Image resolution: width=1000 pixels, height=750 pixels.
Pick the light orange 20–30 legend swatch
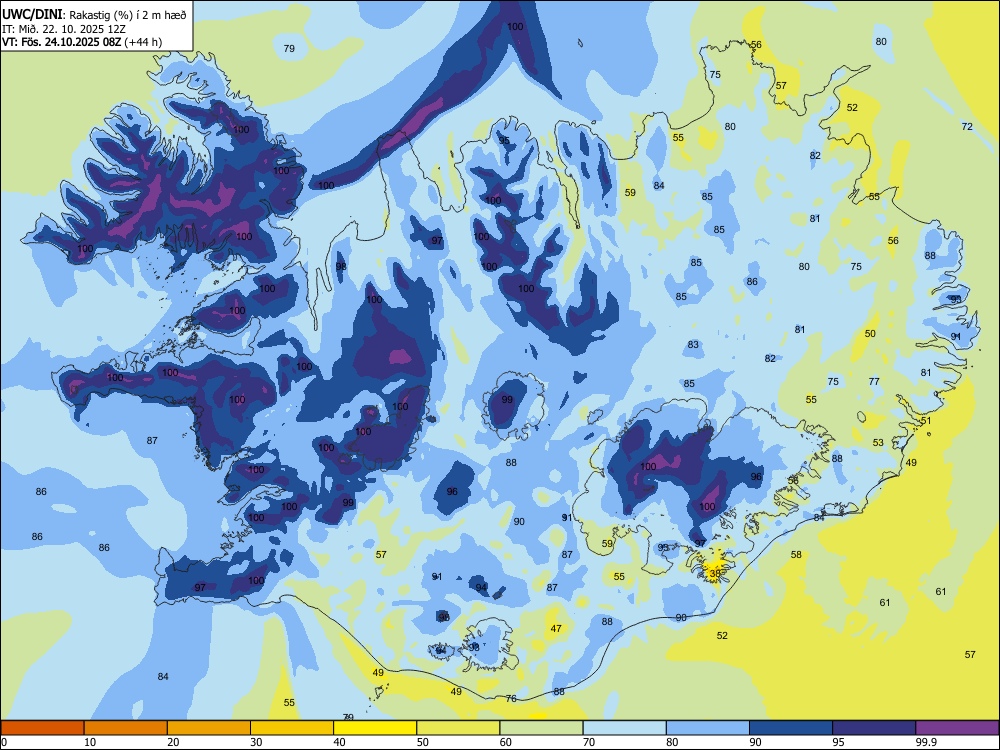(x=209, y=728)
